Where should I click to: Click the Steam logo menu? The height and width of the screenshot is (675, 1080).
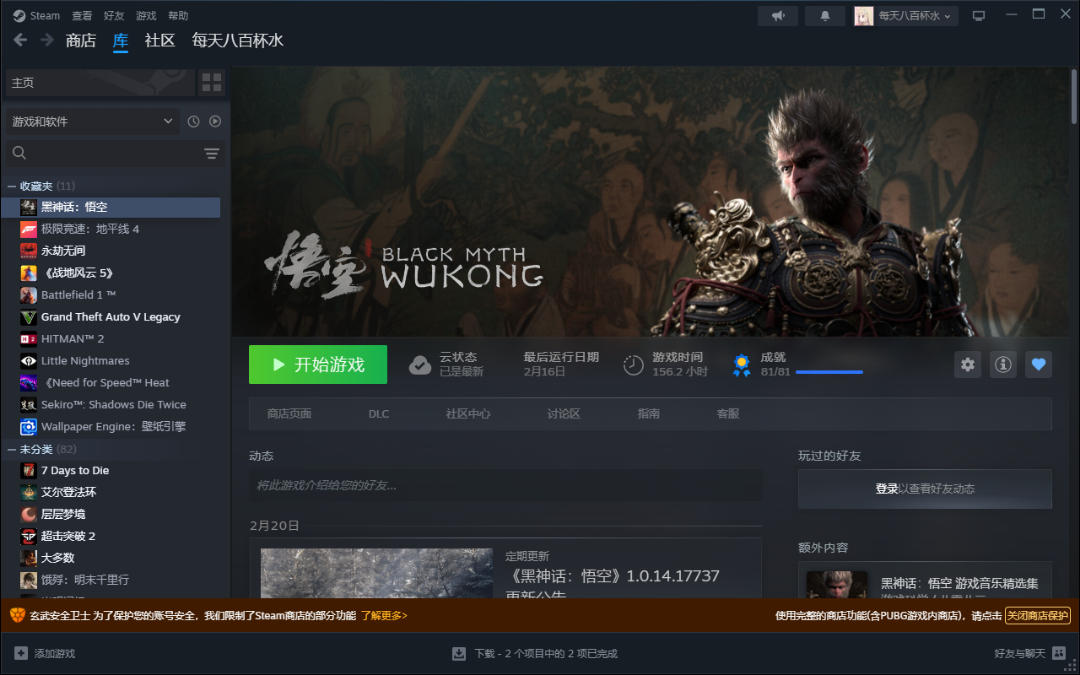click(37, 15)
